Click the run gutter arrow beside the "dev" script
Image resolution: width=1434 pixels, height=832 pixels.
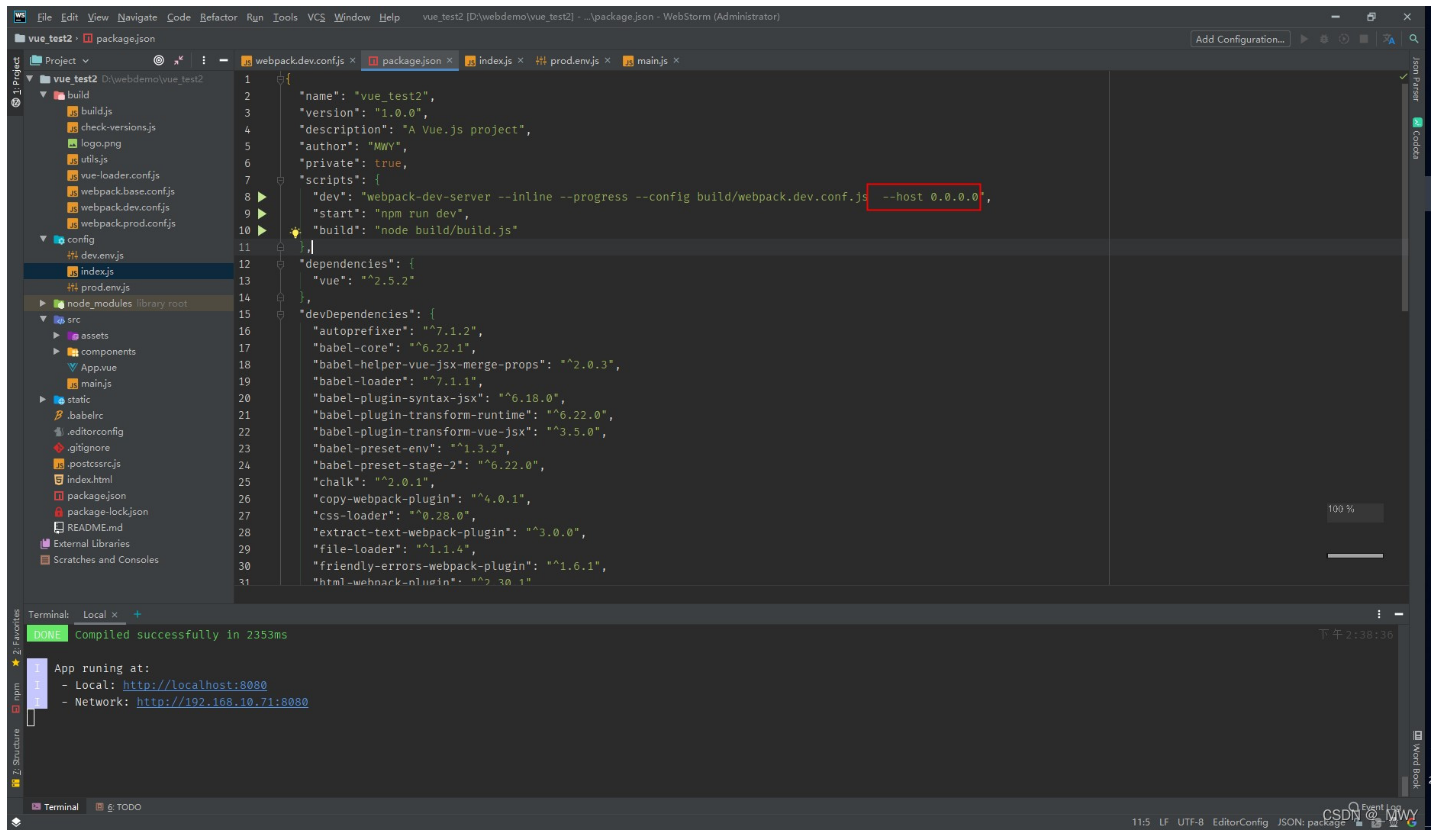pyautogui.click(x=262, y=197)
